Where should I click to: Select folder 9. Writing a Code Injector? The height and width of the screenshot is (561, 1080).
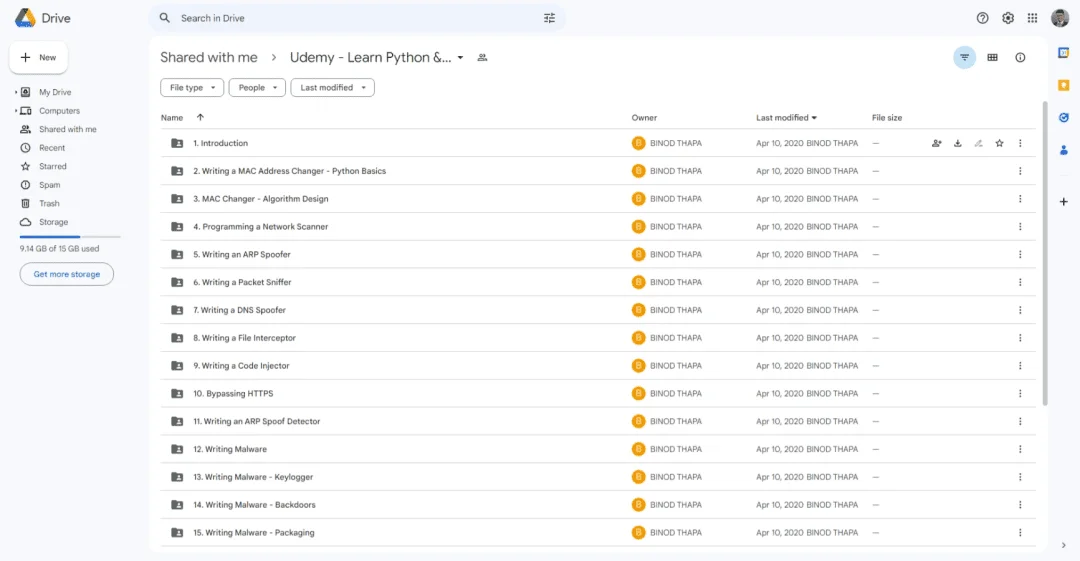click(598, 366)
